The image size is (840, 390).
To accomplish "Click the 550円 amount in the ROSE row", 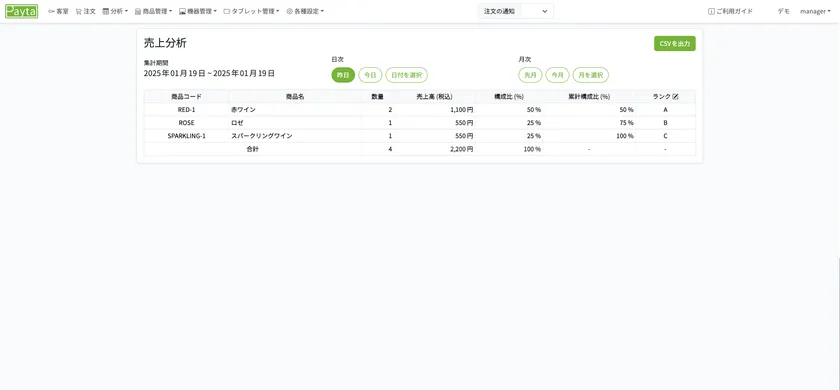I will [464, 123].
